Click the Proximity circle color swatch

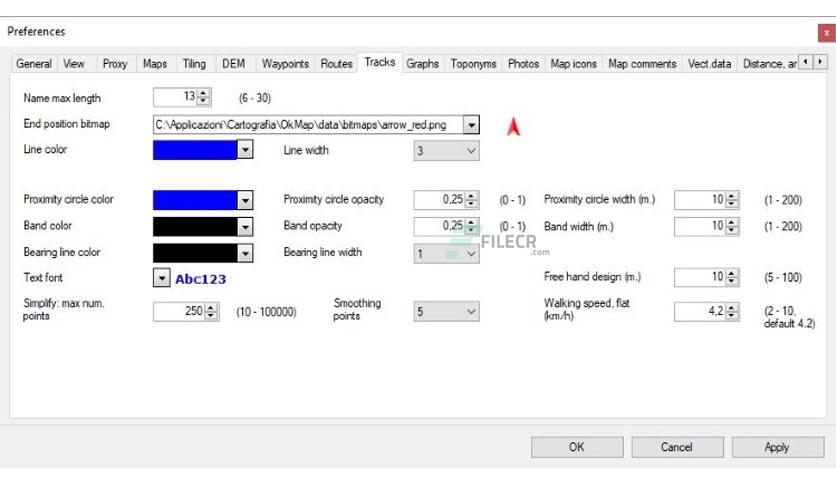coord(195,200)
